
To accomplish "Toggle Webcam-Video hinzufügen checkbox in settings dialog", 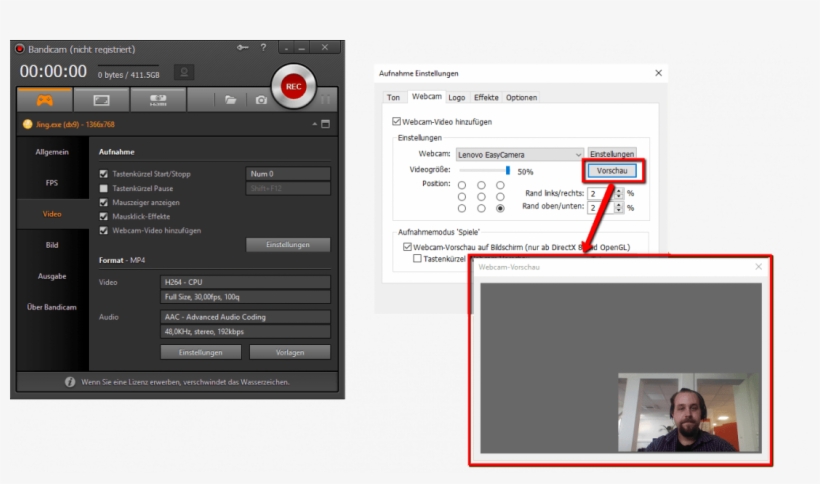I will tap(396, 121).
